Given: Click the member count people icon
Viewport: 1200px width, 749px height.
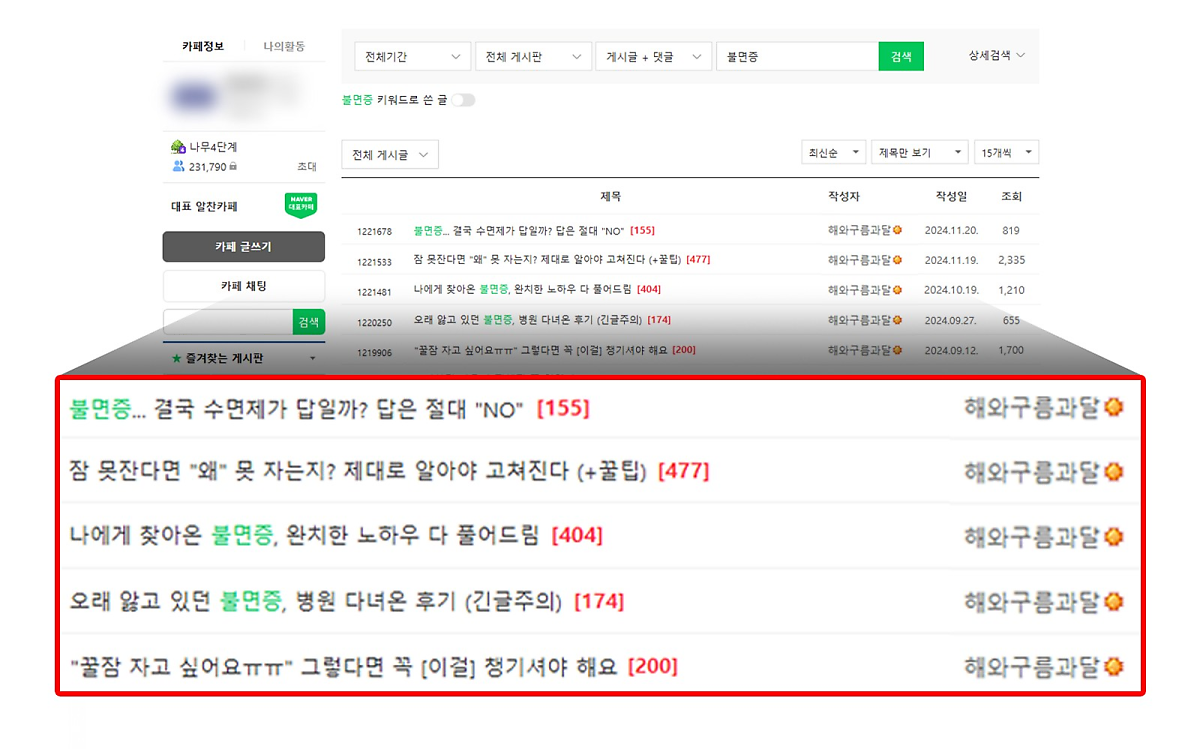Looking at the screenshot, I should tap(179, 167).
